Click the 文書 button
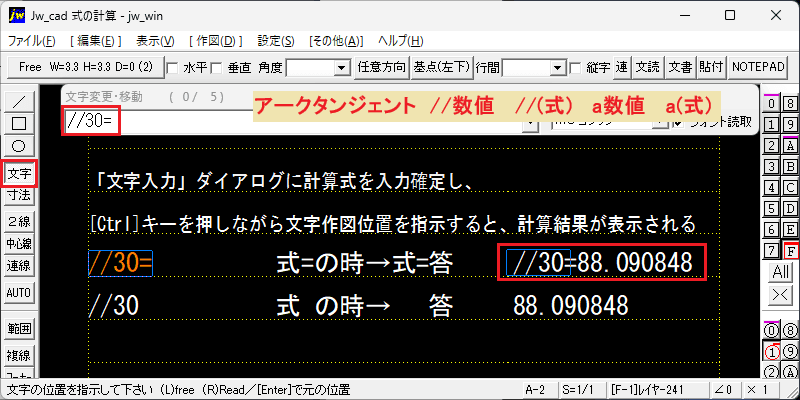Screen dimensions: 800x400 681,67
